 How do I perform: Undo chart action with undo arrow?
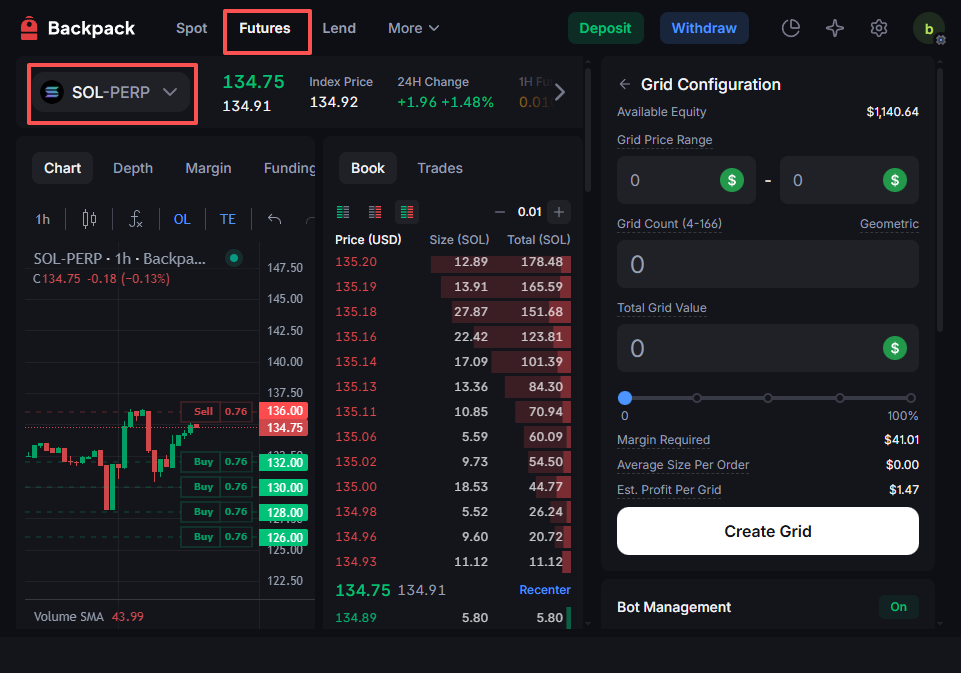pyautogui.click(x=275, y=219)
